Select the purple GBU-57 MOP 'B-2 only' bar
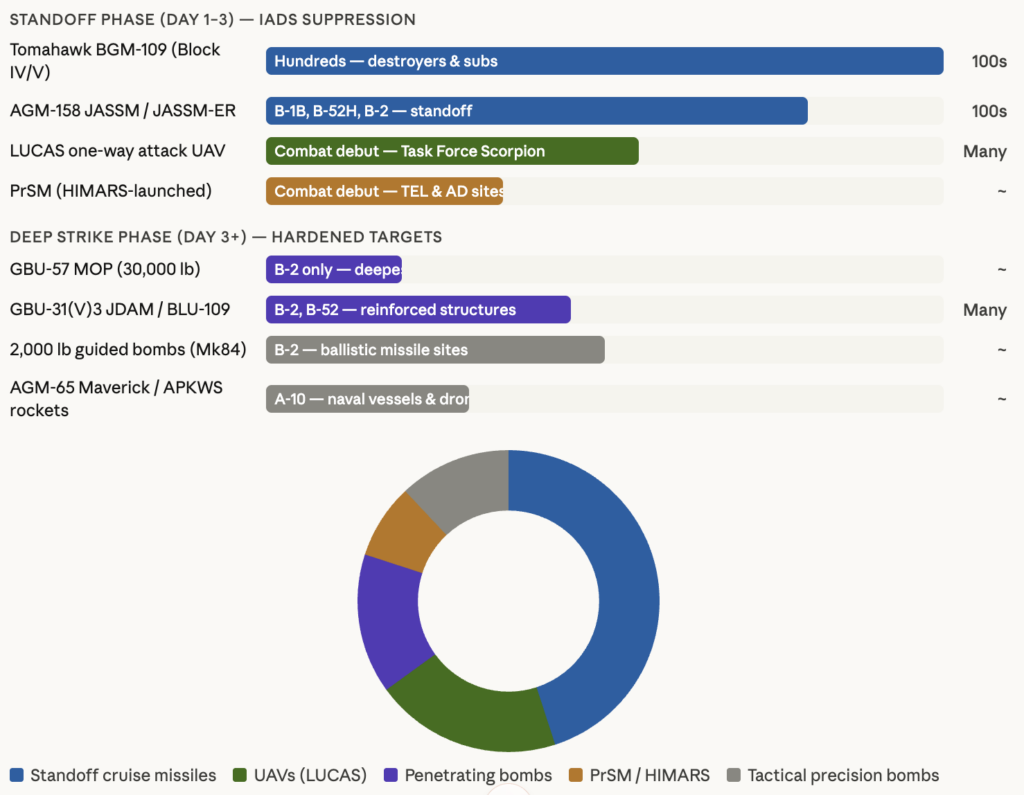Viewport: 1024px width, 795px height. pos(334,270)
